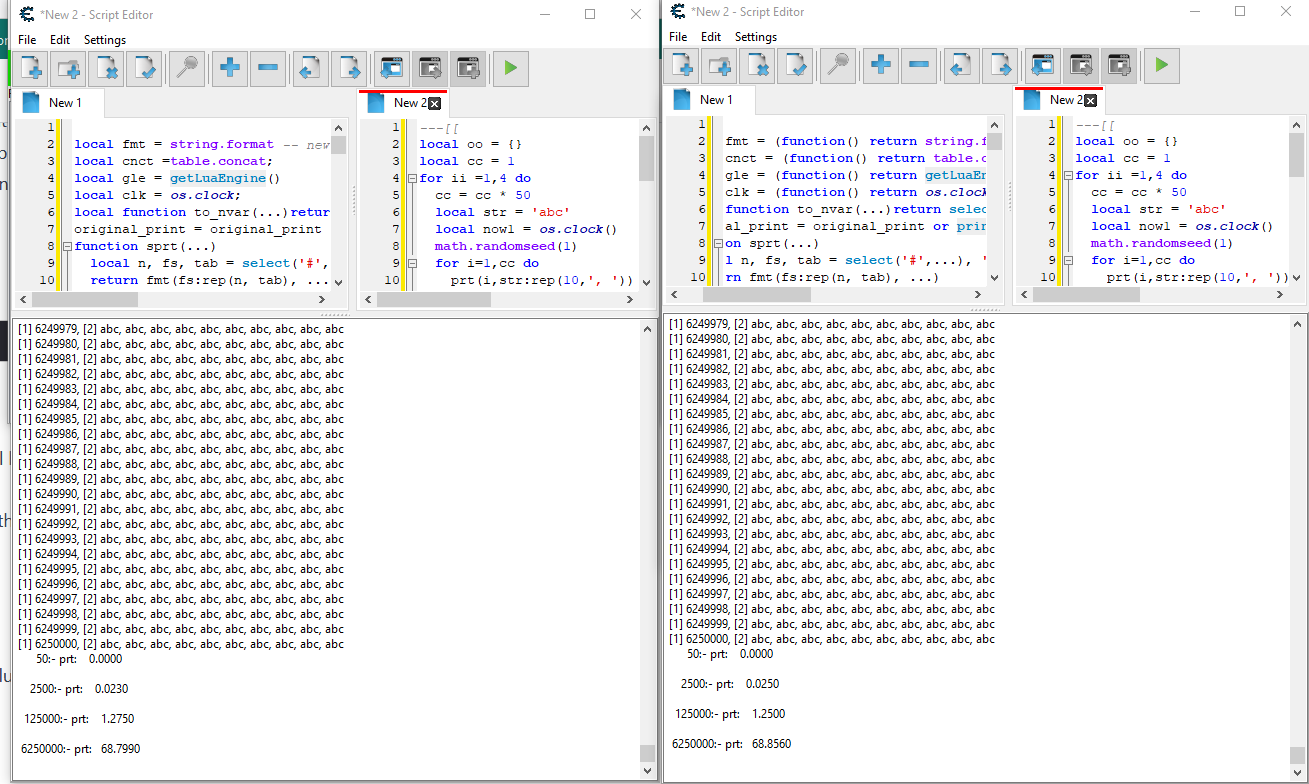Click blue minus icon in left window toolbar
Screen dimensions: 1309x784
(267, 68)
